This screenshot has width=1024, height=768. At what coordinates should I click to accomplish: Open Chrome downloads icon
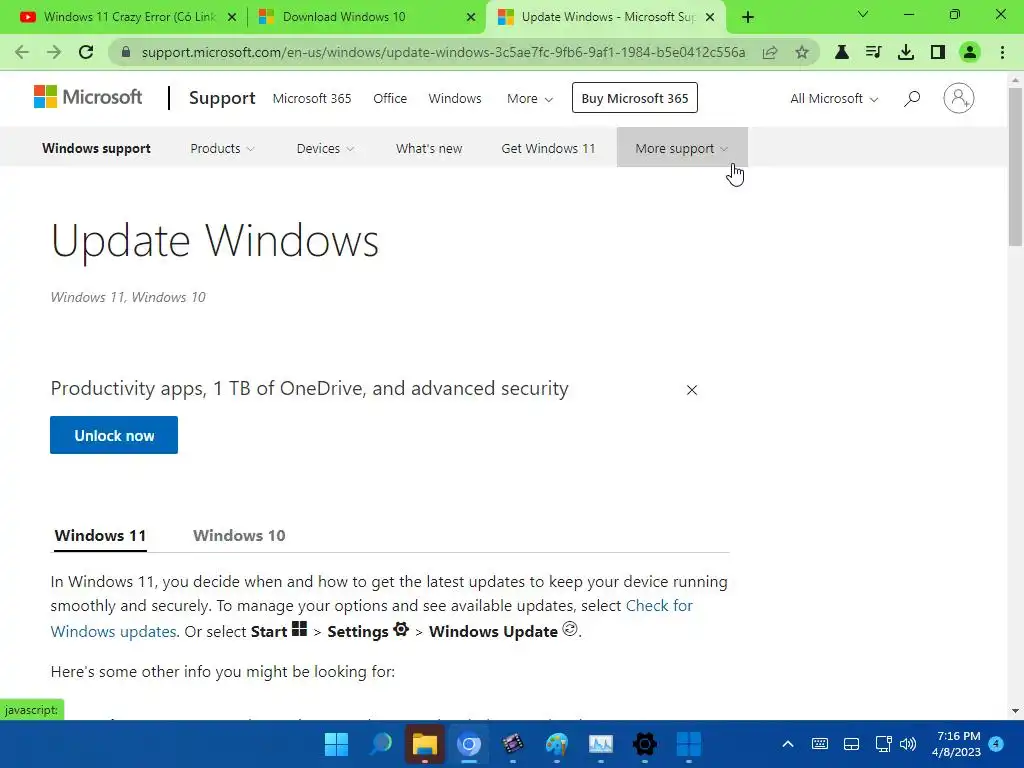point(905,52)
